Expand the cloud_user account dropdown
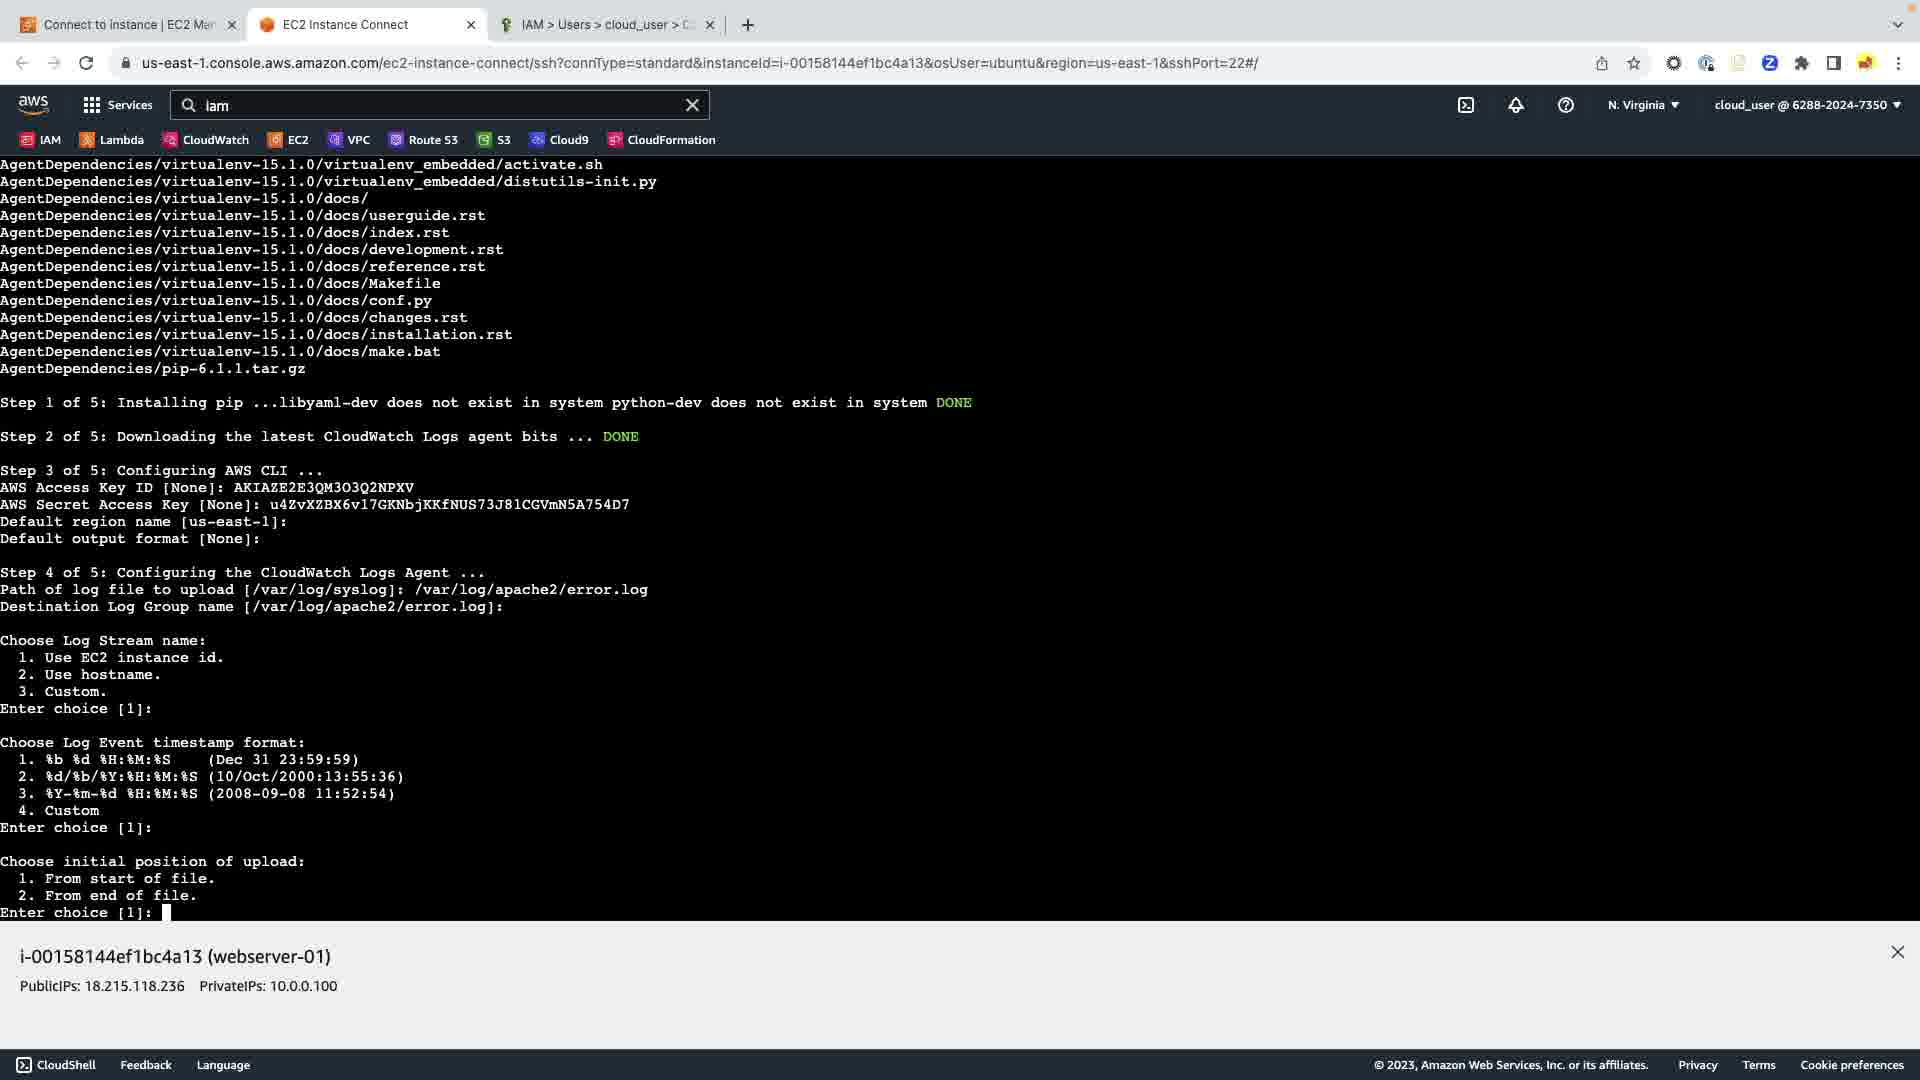This screenshot has height=1080, width=1920. pyautogui.click(x=1807, y=105)
